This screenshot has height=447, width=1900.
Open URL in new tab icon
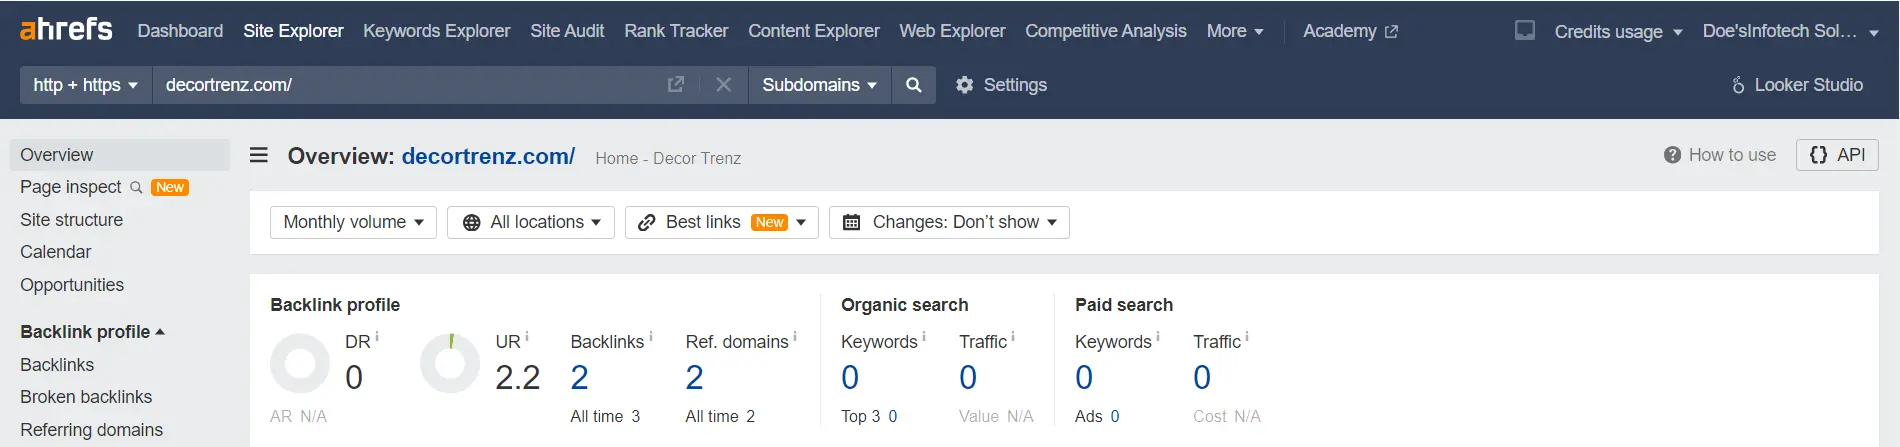(676, 85)
